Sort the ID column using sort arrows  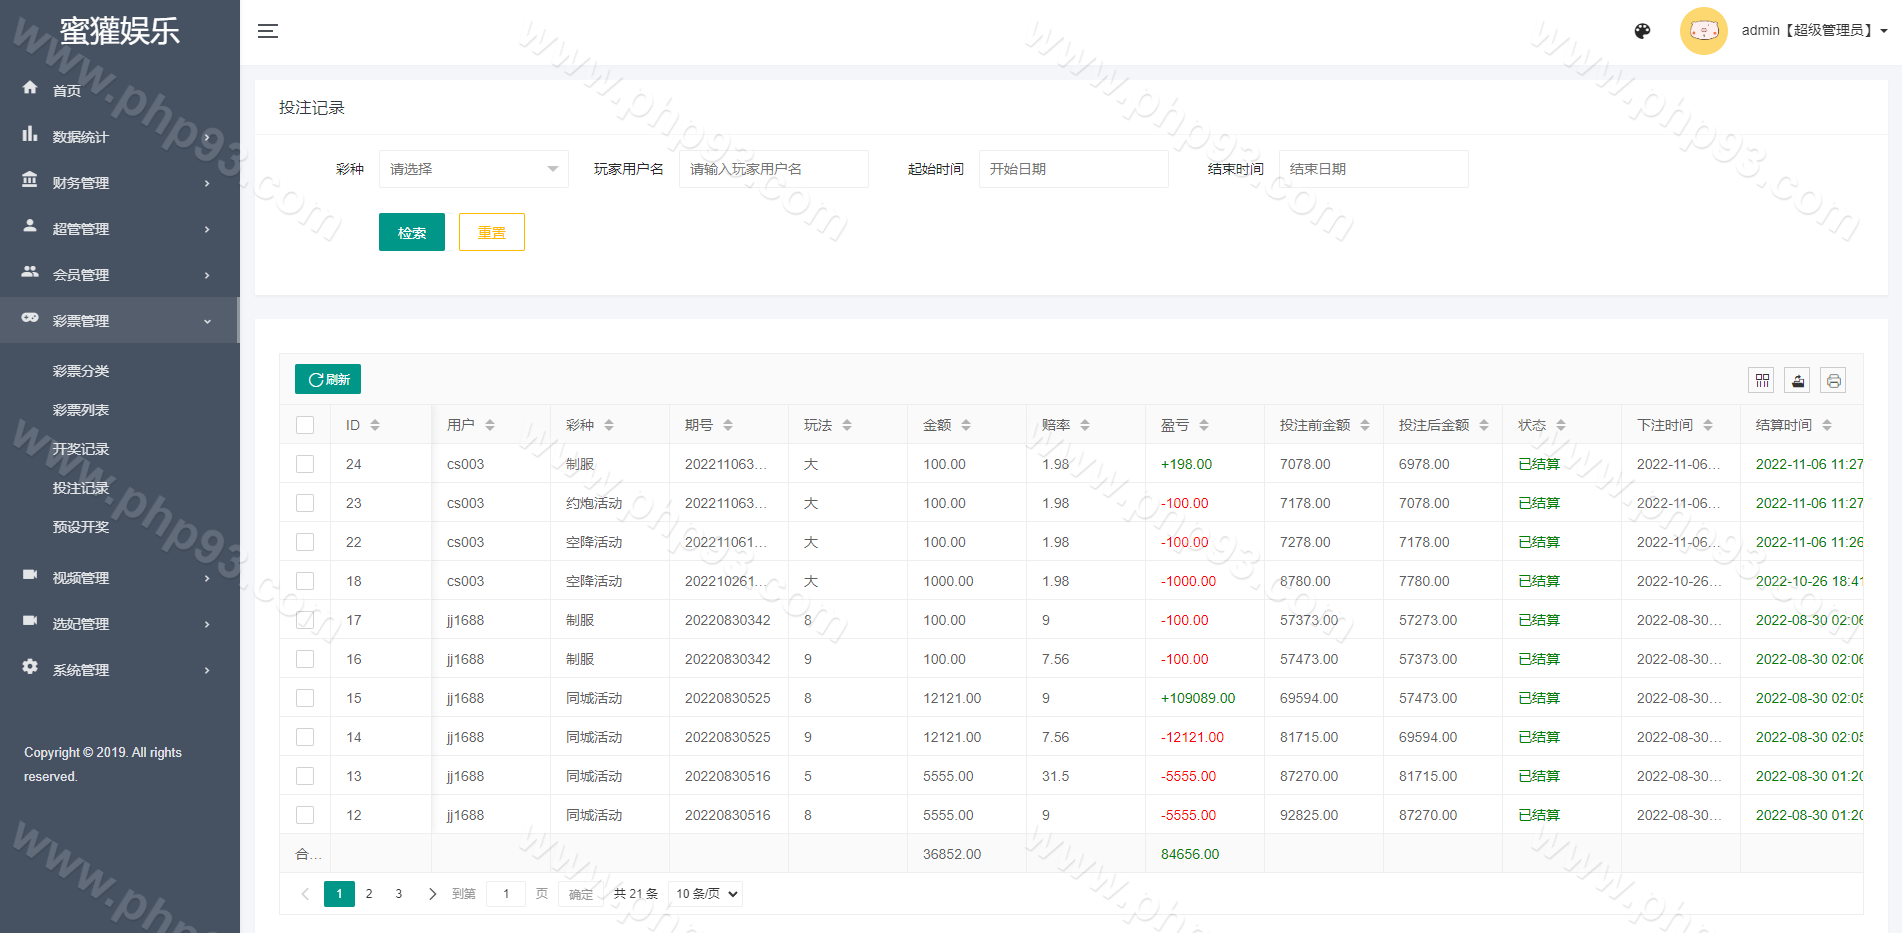coord(375,425)
